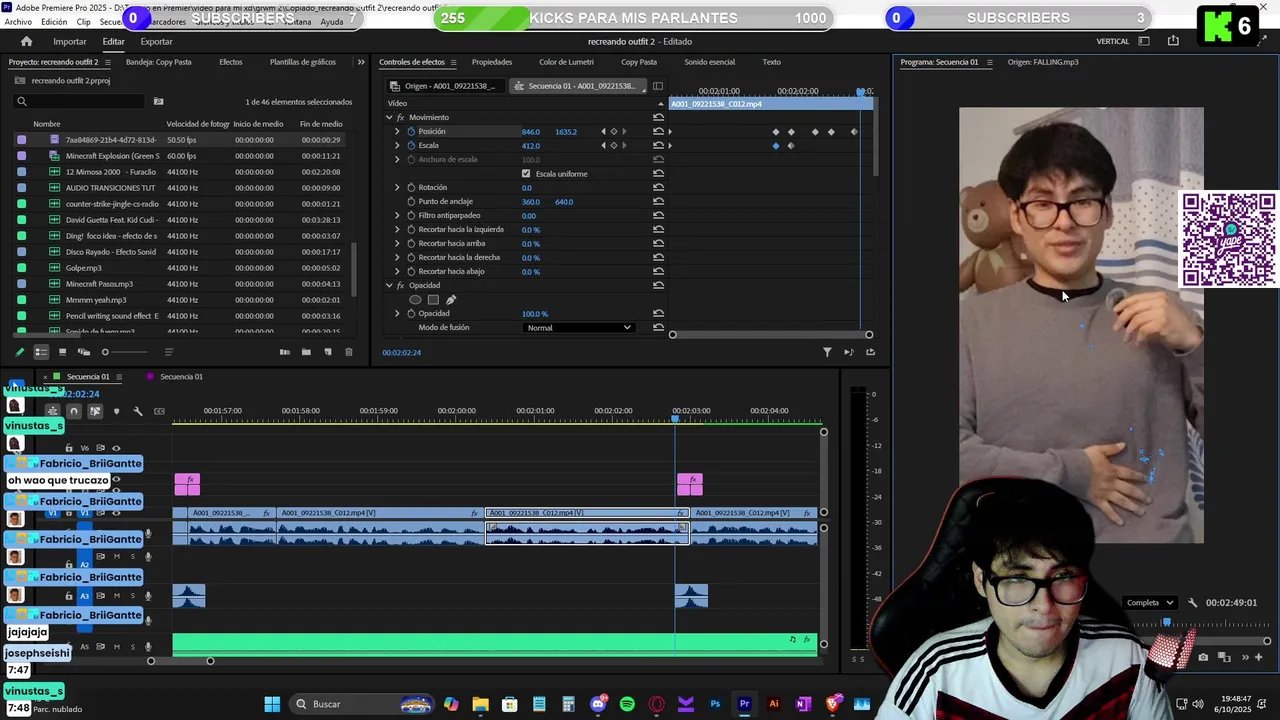Viewport: 1280px width, 720px height.
Task: Expand Recortar hacia arriba property
Action: 397,244
